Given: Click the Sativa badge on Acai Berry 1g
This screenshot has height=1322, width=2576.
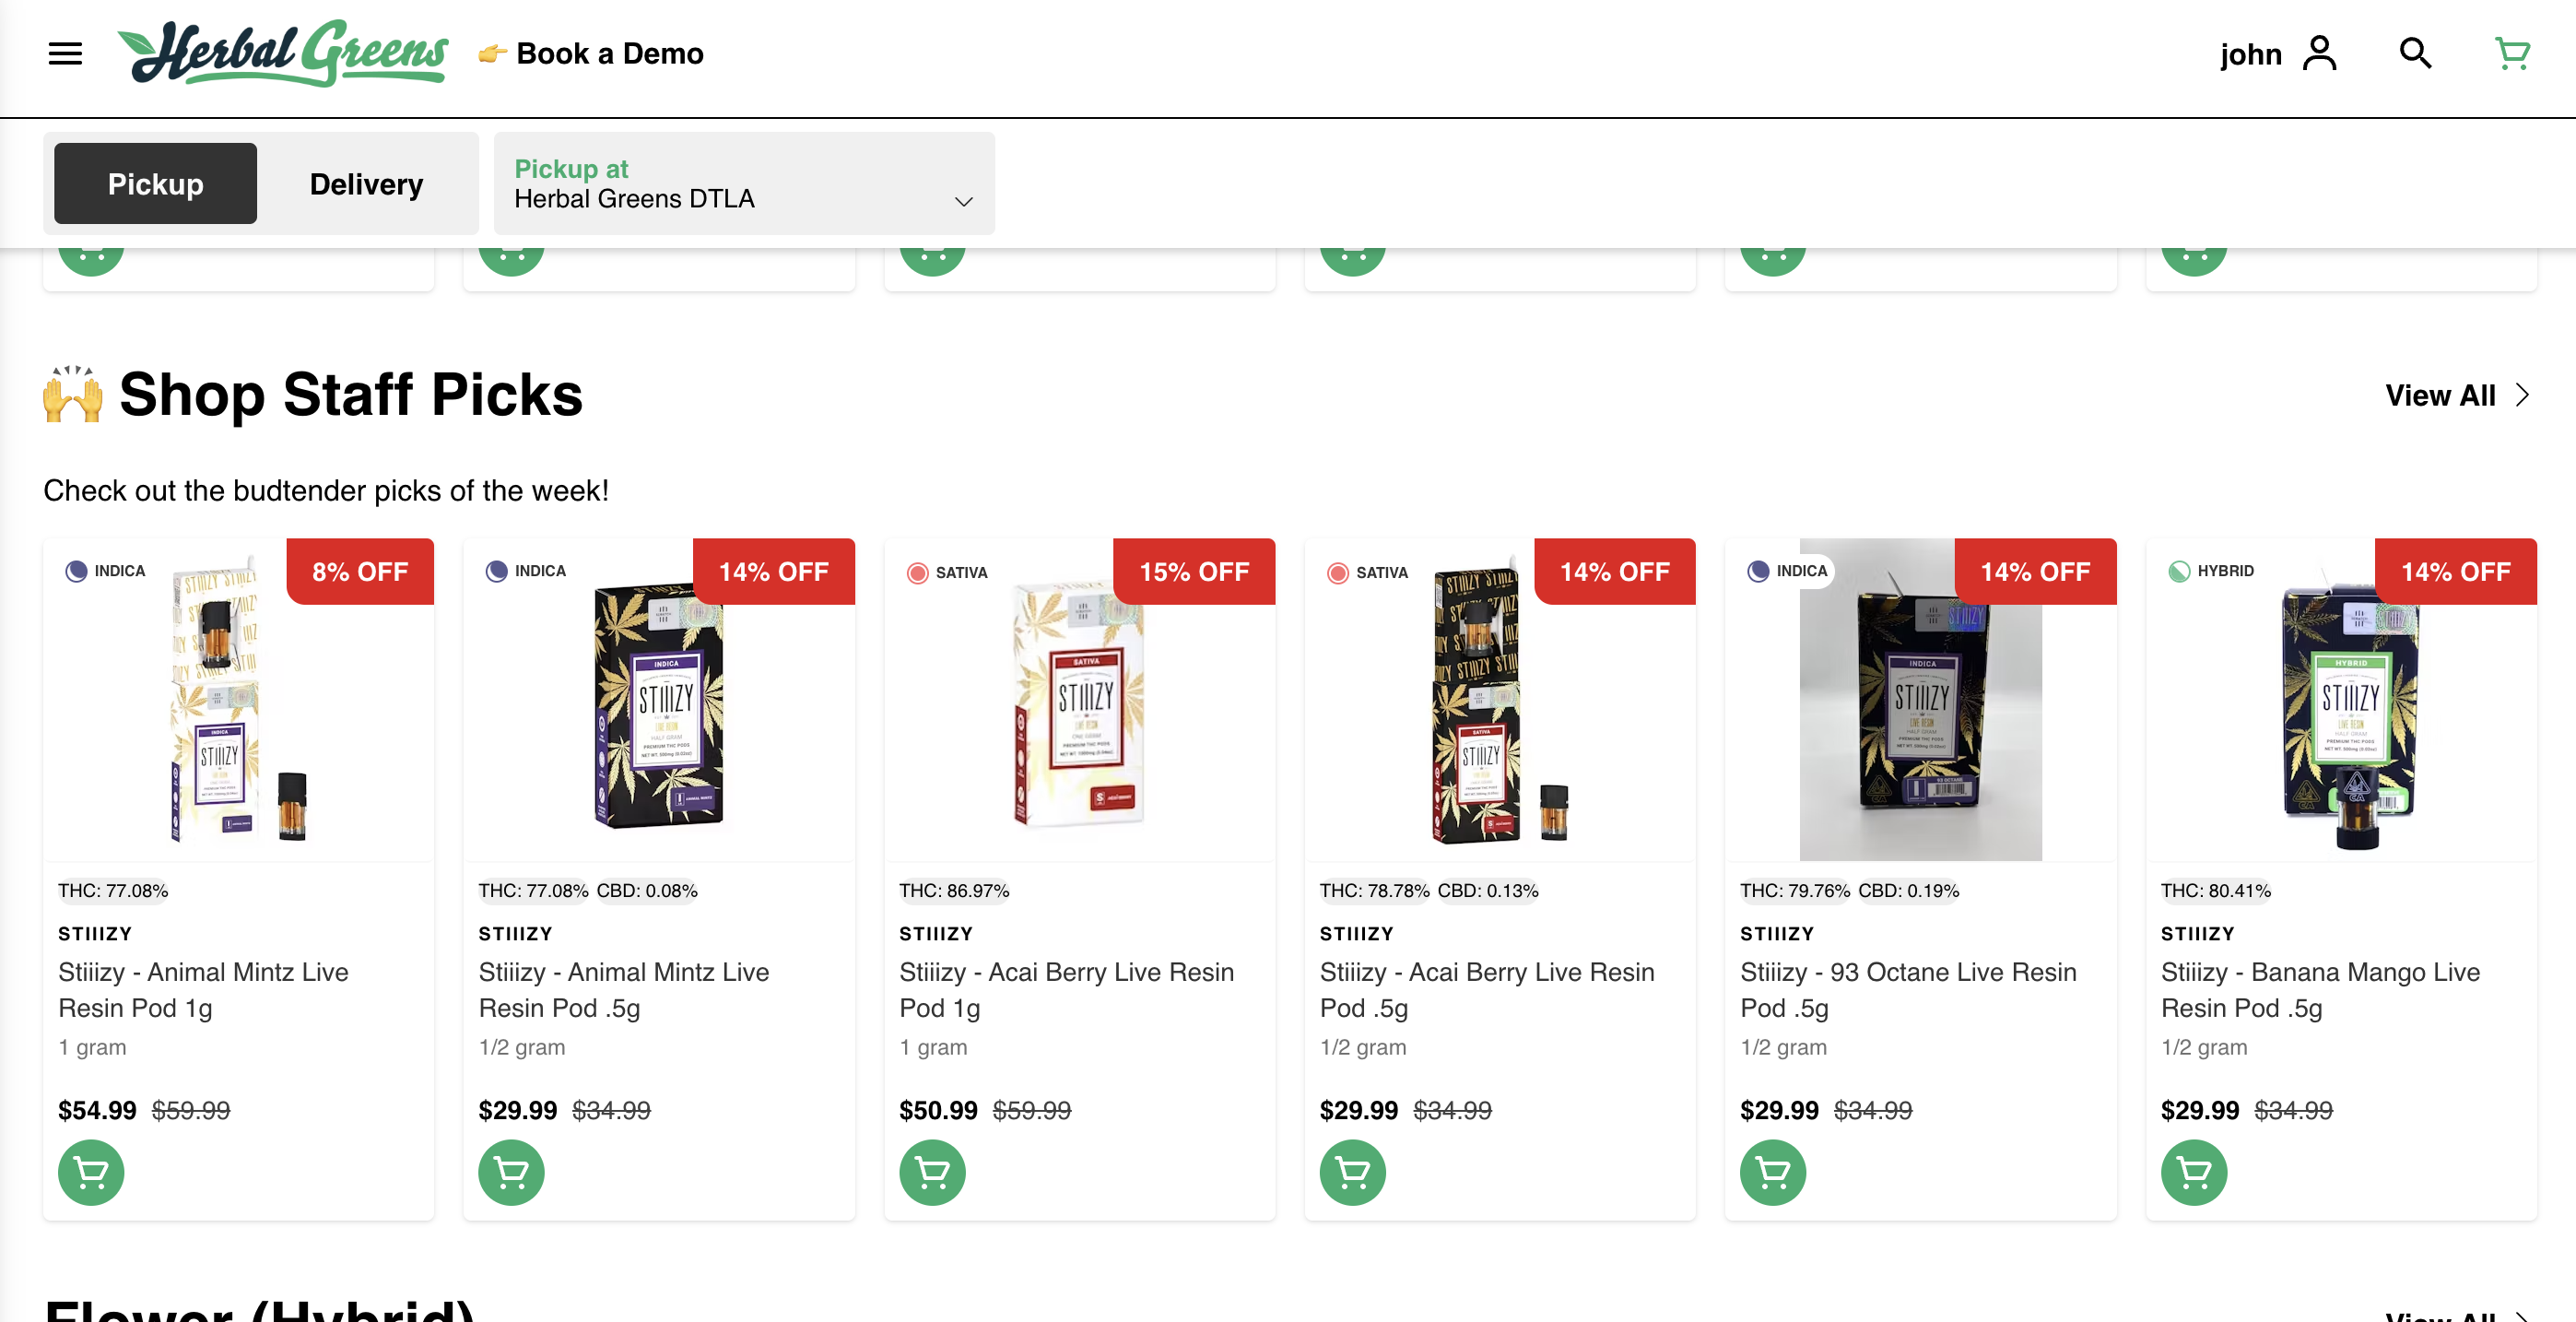Looking at the screenshot, I should pyautogui.click(x=948, y=573).
